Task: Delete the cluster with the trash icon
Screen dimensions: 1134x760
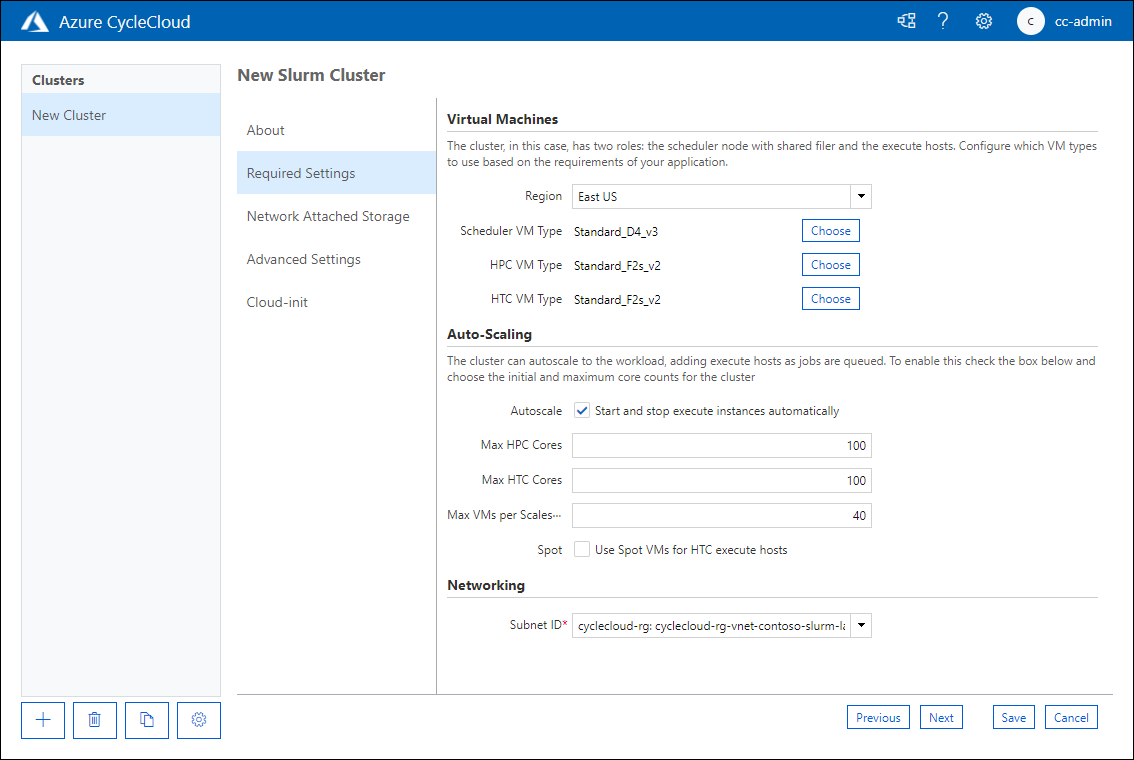Action: pos(94,720)
